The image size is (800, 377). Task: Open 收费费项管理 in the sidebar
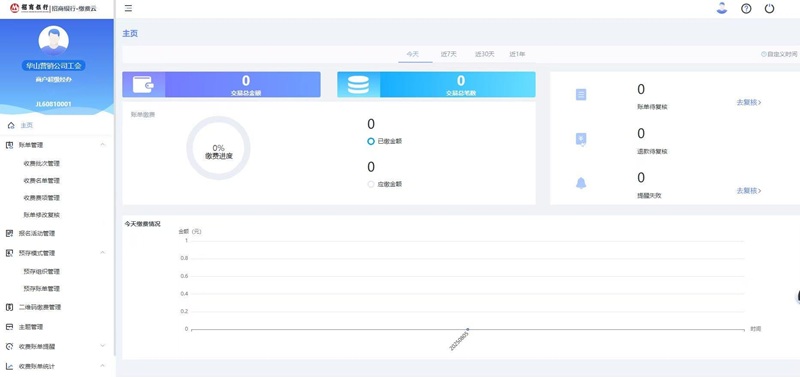pos(42,198)
